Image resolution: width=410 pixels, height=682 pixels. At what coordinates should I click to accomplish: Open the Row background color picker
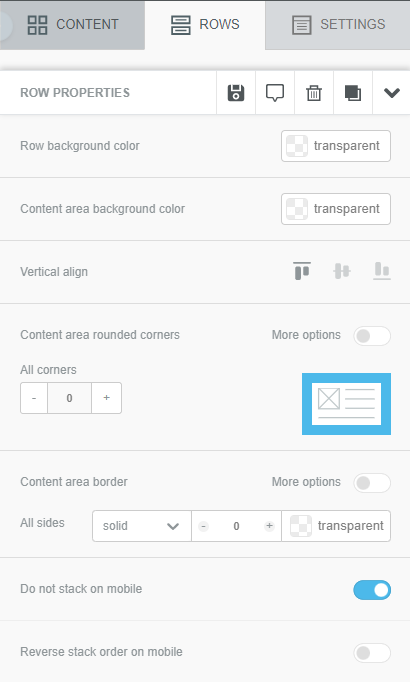(x=336, y=146)
